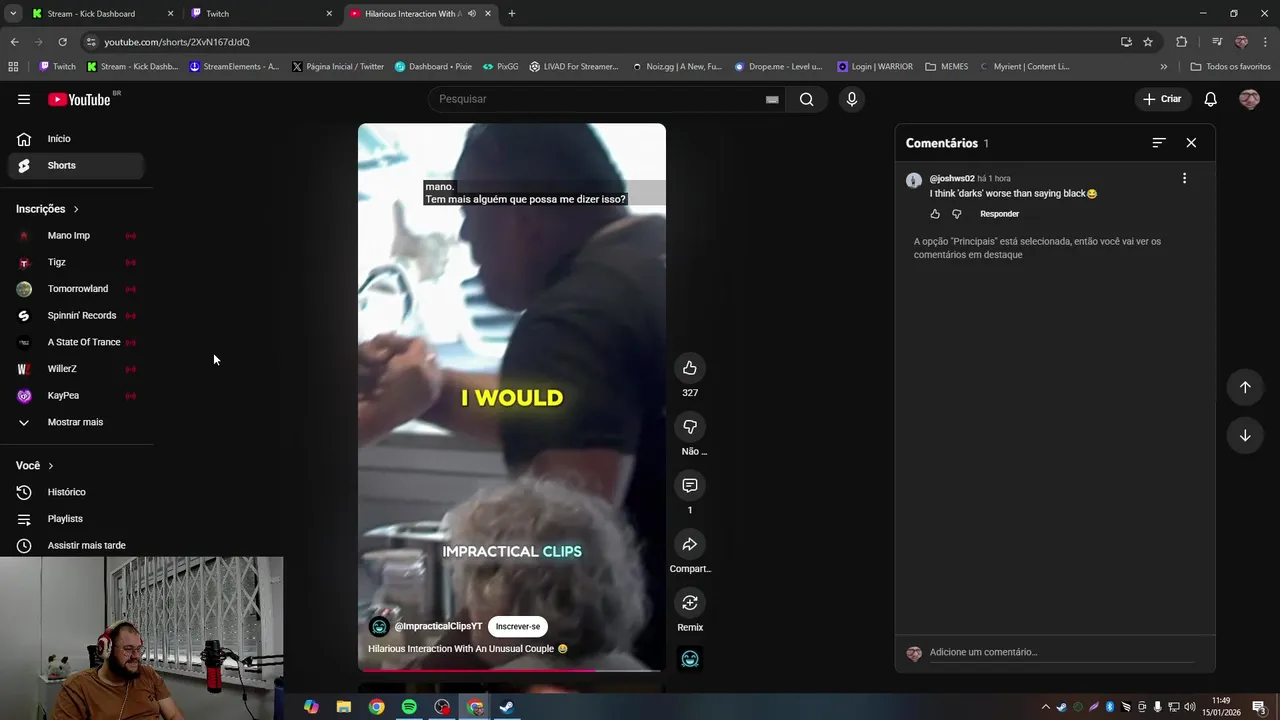
Task: Expand the Inscrições section
Action: 47,209
